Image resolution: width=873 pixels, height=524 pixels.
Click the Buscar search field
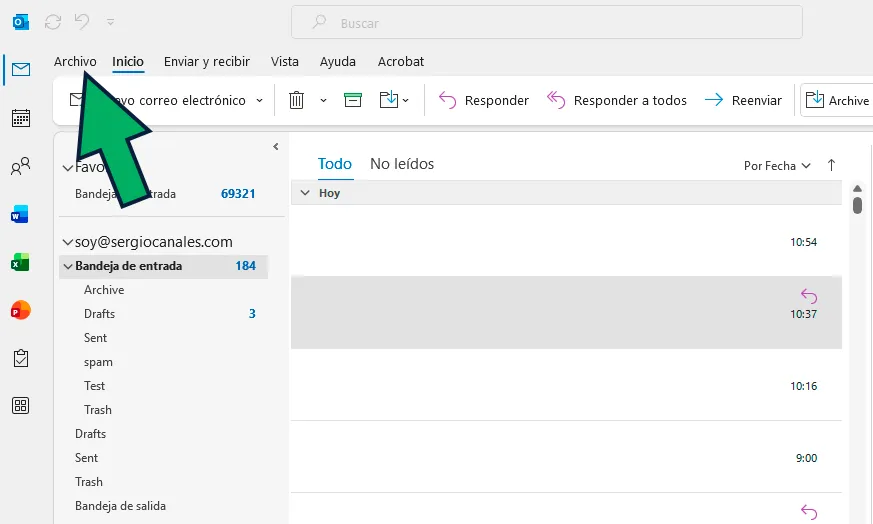coord(547,23)
